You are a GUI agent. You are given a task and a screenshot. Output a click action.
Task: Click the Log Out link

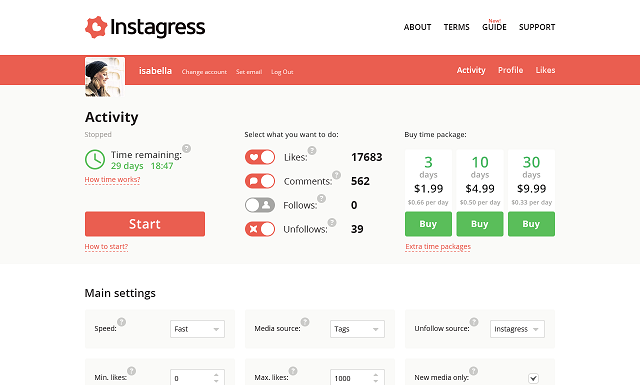282,72
